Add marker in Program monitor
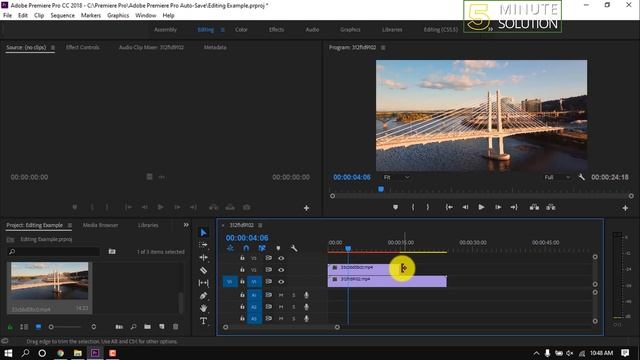Screen dimensions: 640x360 coord(395,207)
